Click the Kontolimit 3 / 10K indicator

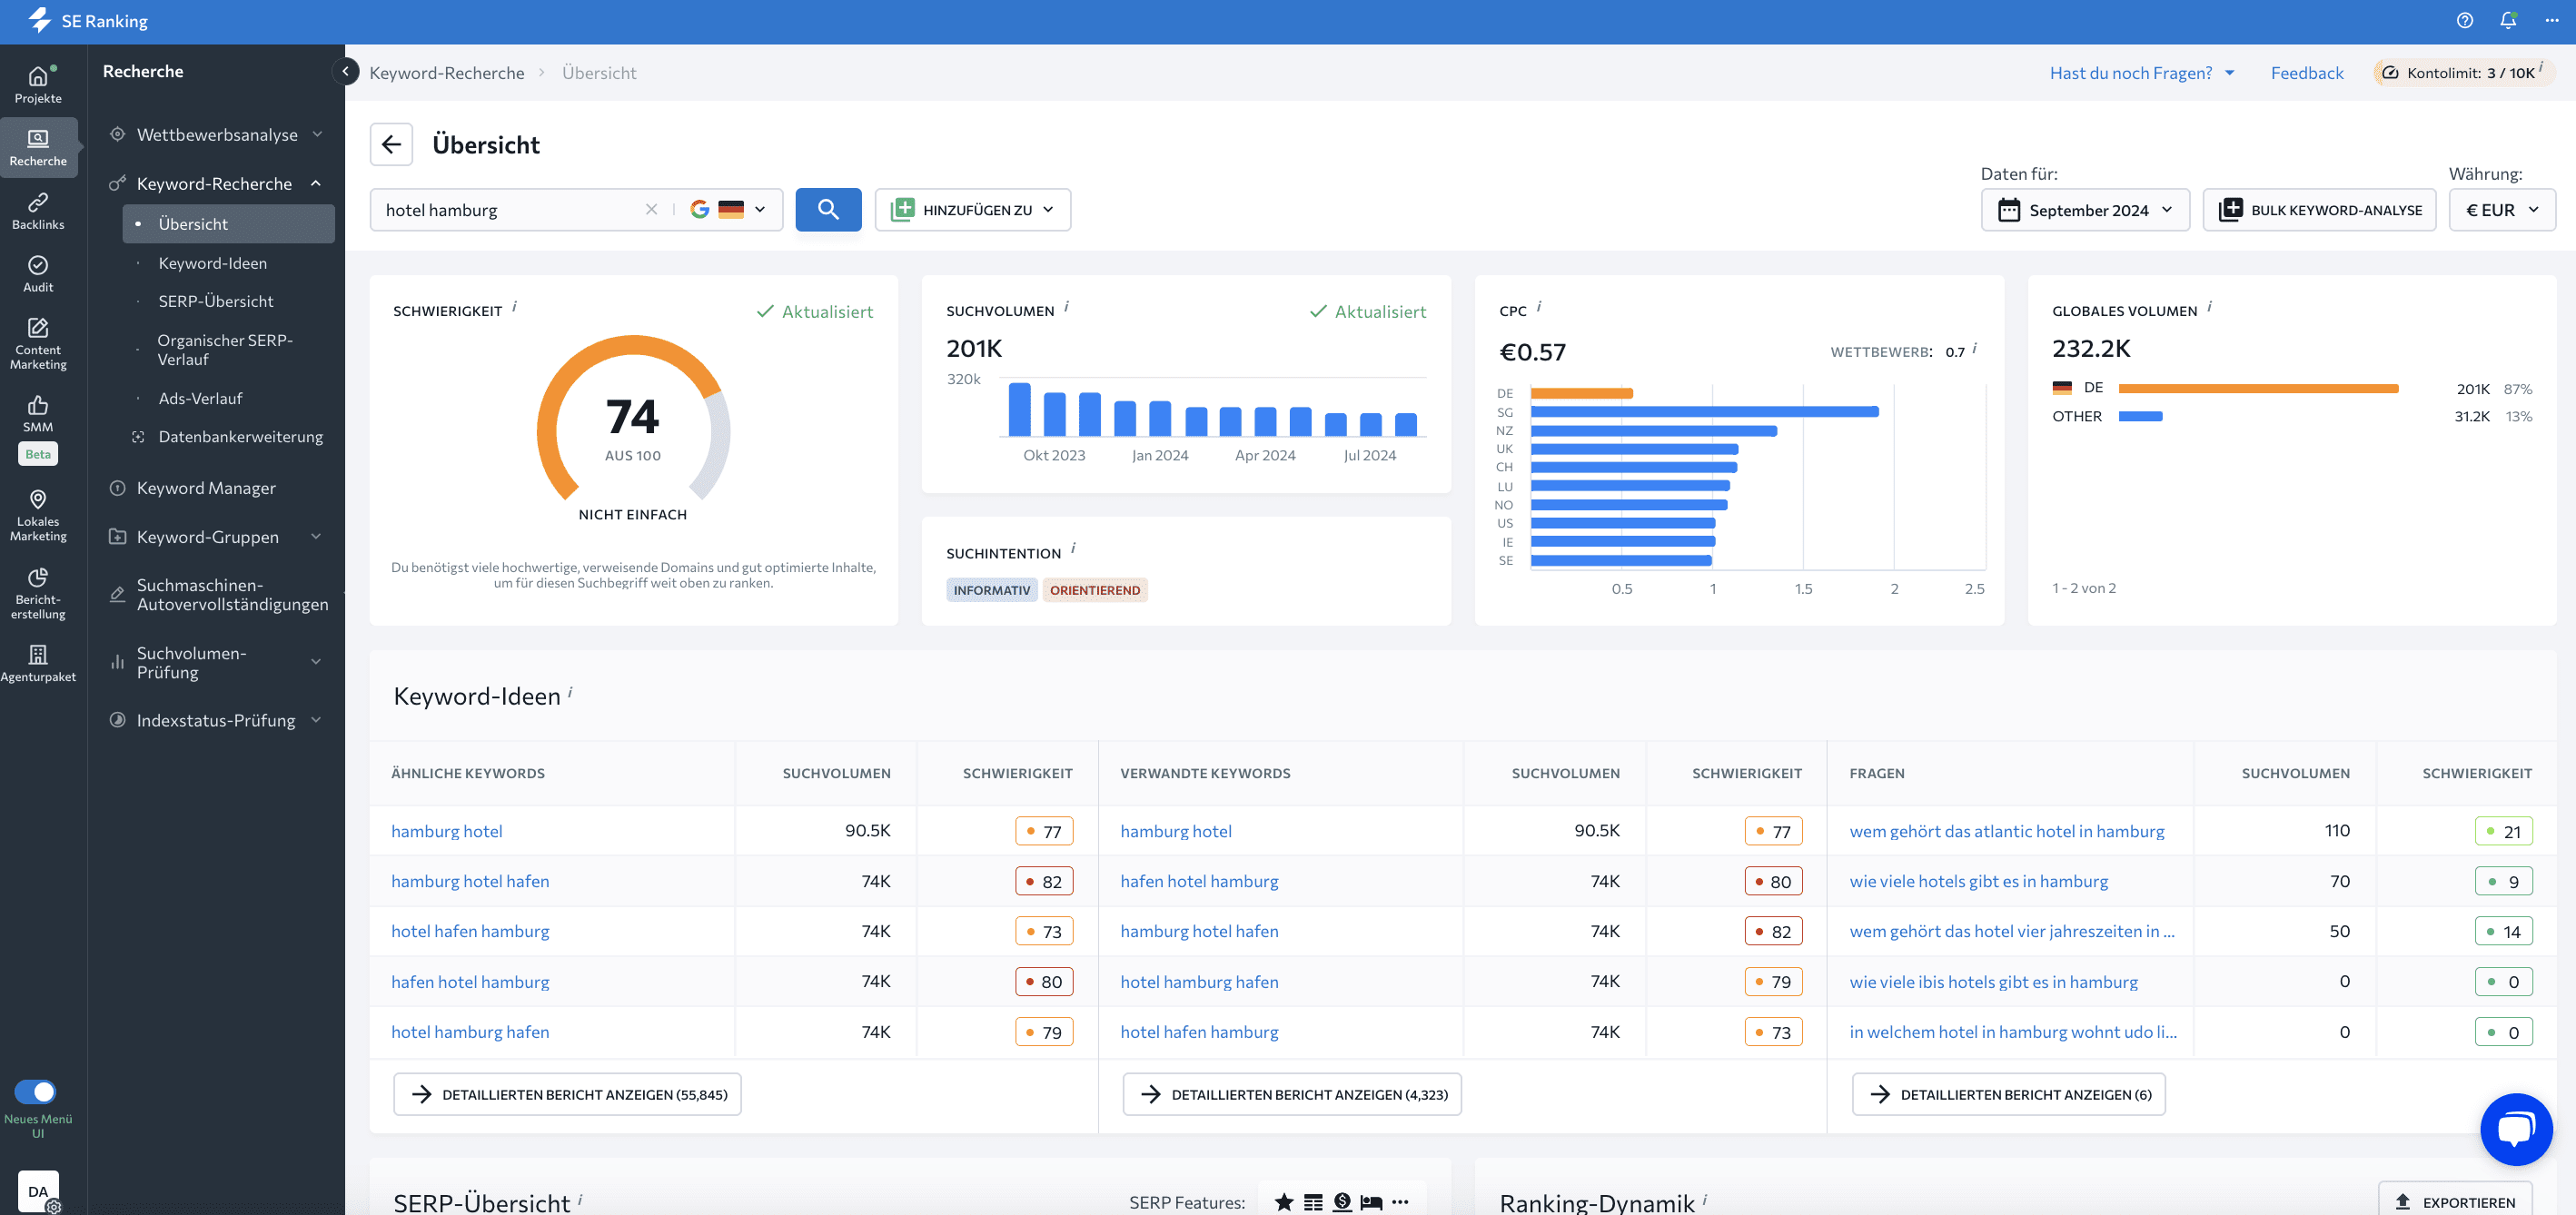pyautogui.click(x=2464, y=73)
